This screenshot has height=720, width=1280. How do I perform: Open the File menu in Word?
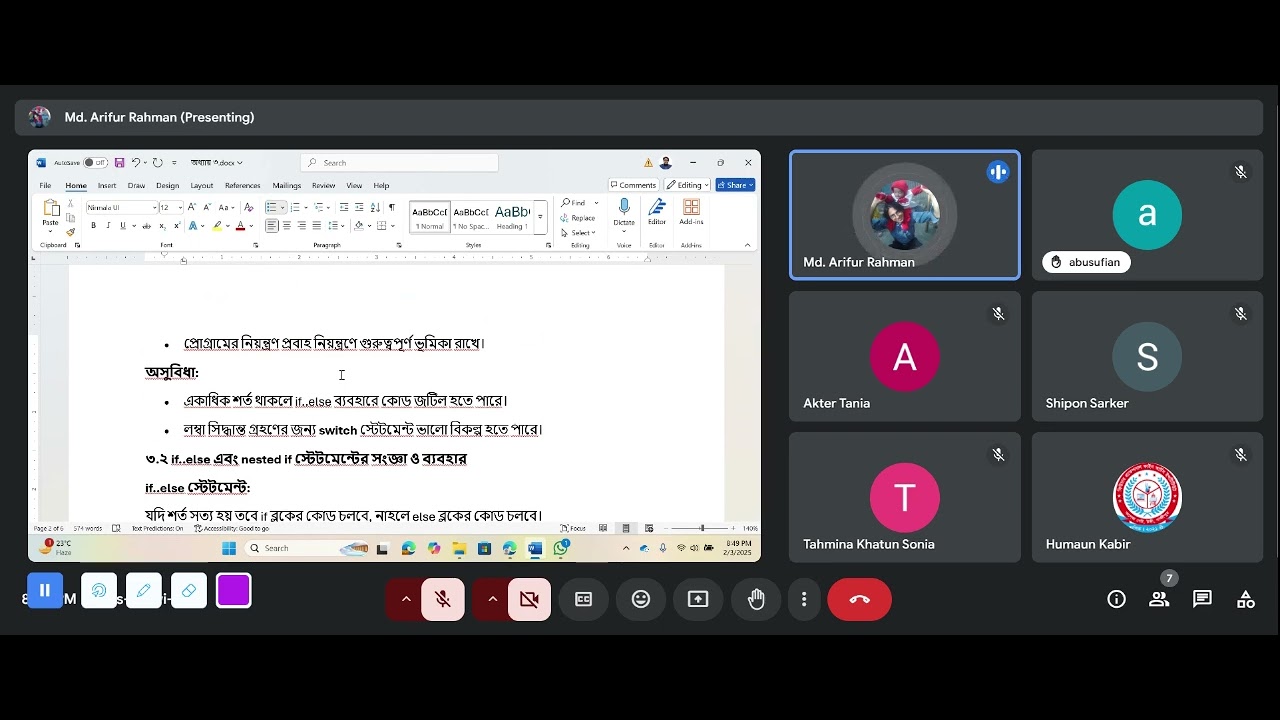[x=45, y=185]
